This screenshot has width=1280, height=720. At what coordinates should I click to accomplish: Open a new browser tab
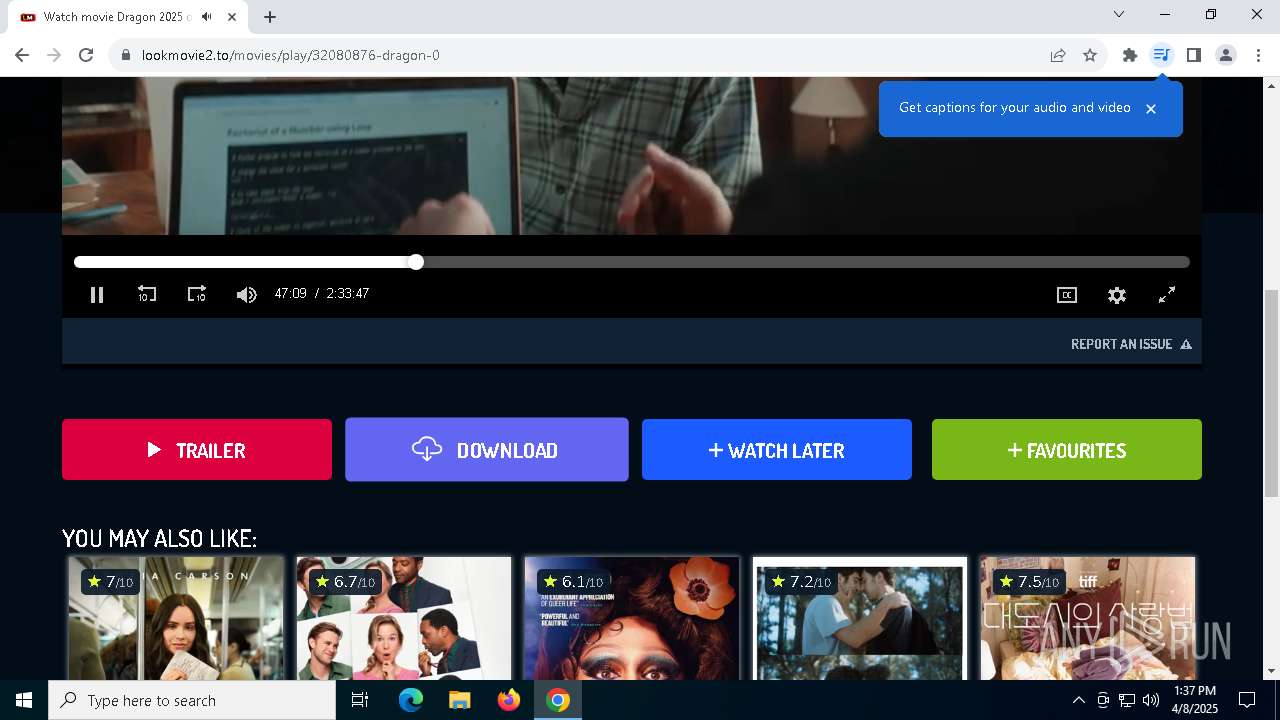(270, 17)
